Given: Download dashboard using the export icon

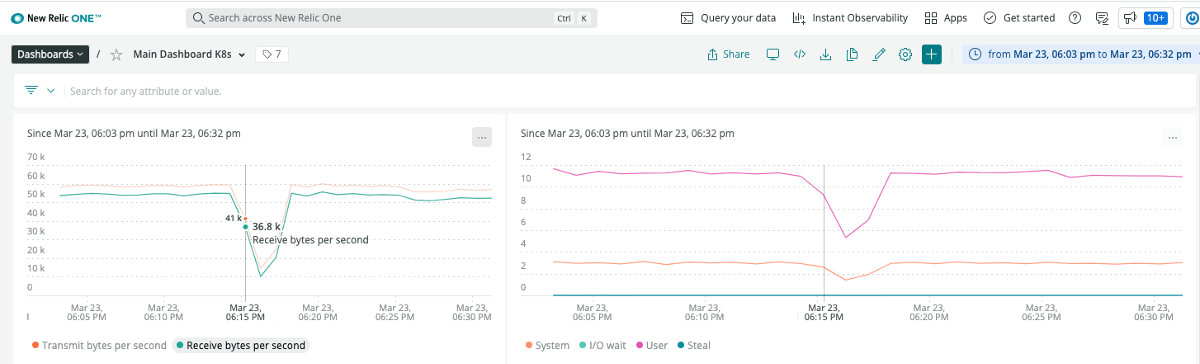Looking at the screenshot, I should point(826,55).
